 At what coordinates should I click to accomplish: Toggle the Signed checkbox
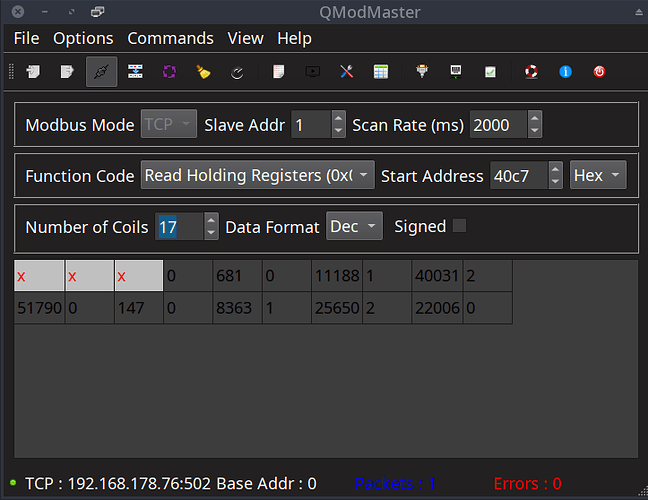point(460,226)
